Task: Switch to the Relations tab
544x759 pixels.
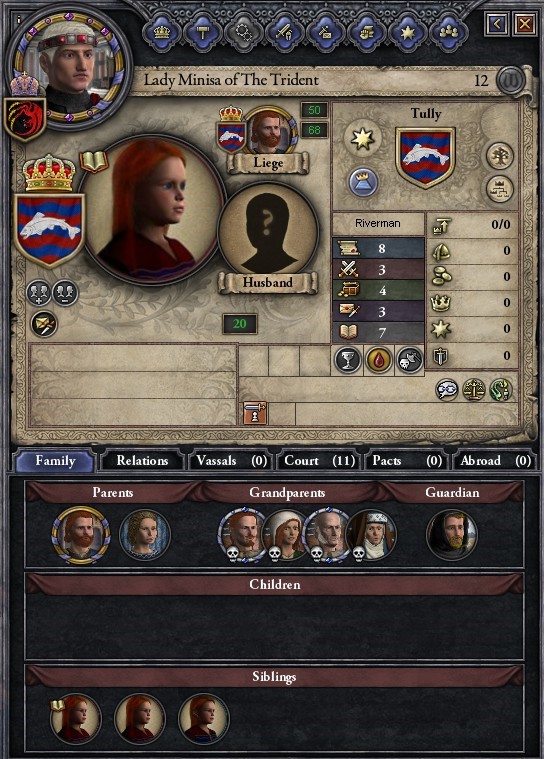Action: [x=142, y=460]
